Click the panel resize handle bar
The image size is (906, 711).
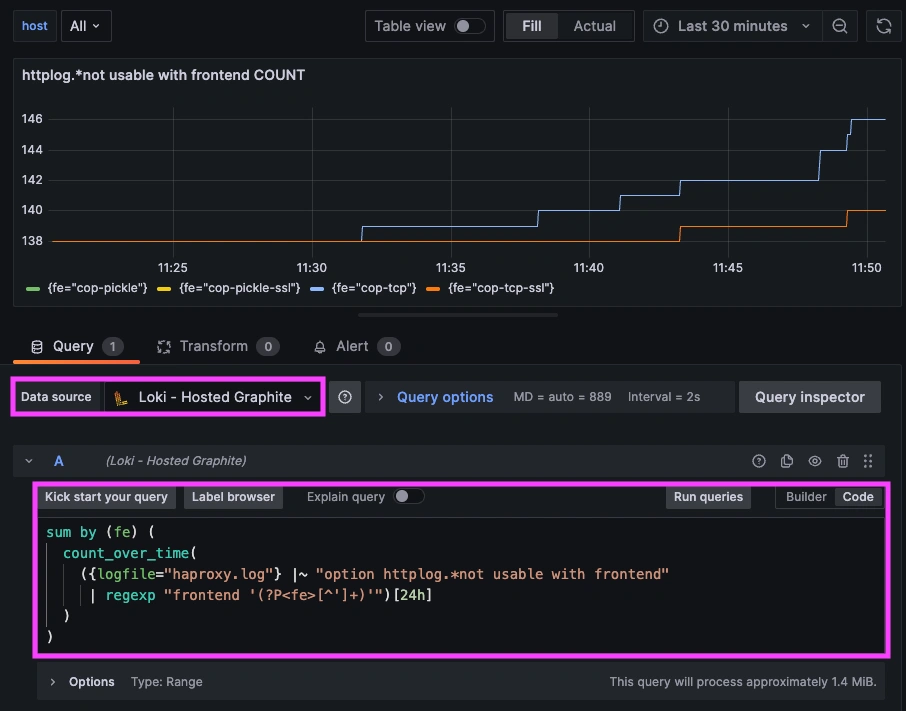pos(458,315)
